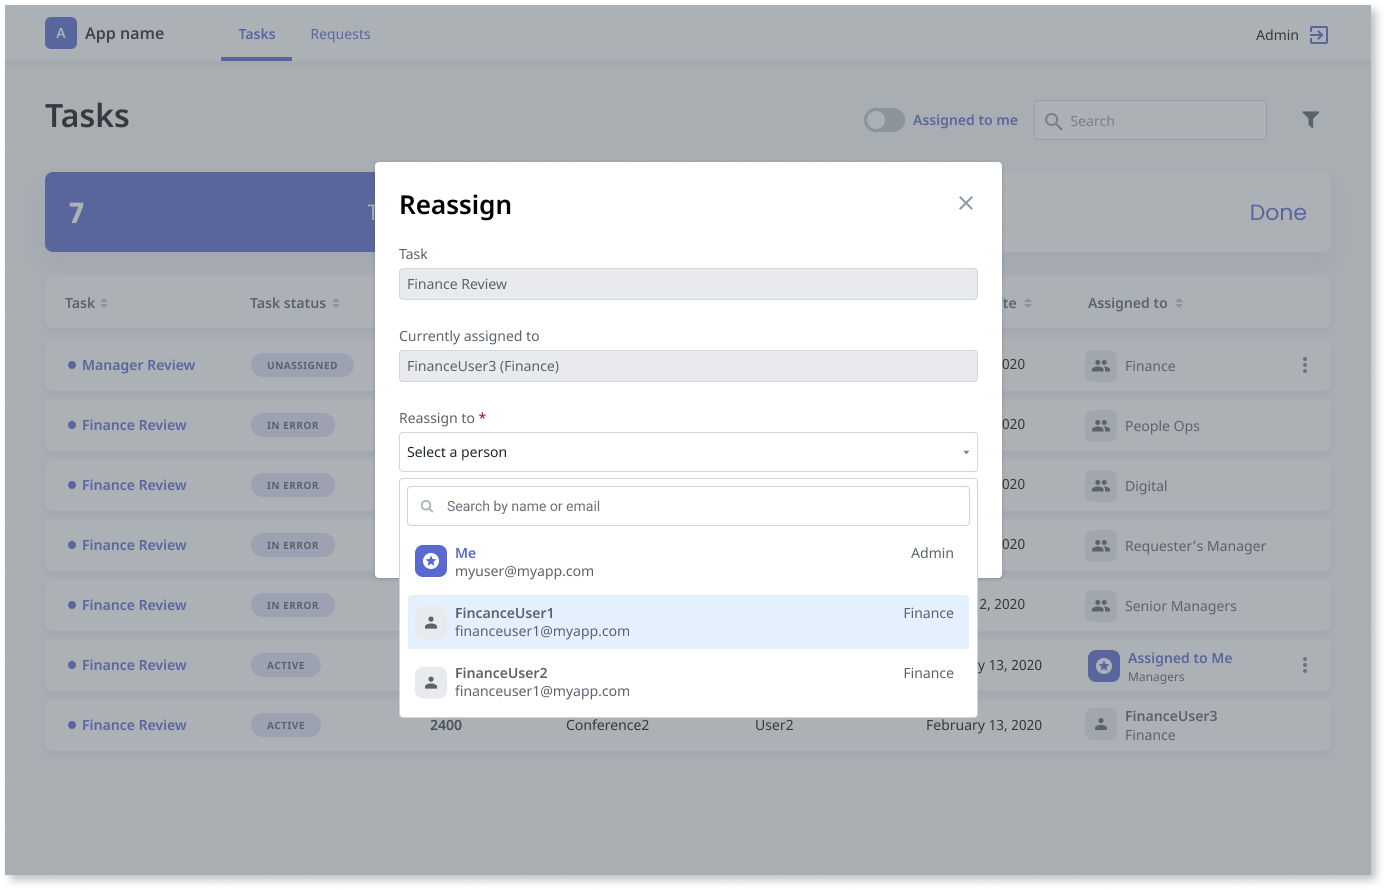
Task: Click the People Ops group icon
Action: point(1101,425)
